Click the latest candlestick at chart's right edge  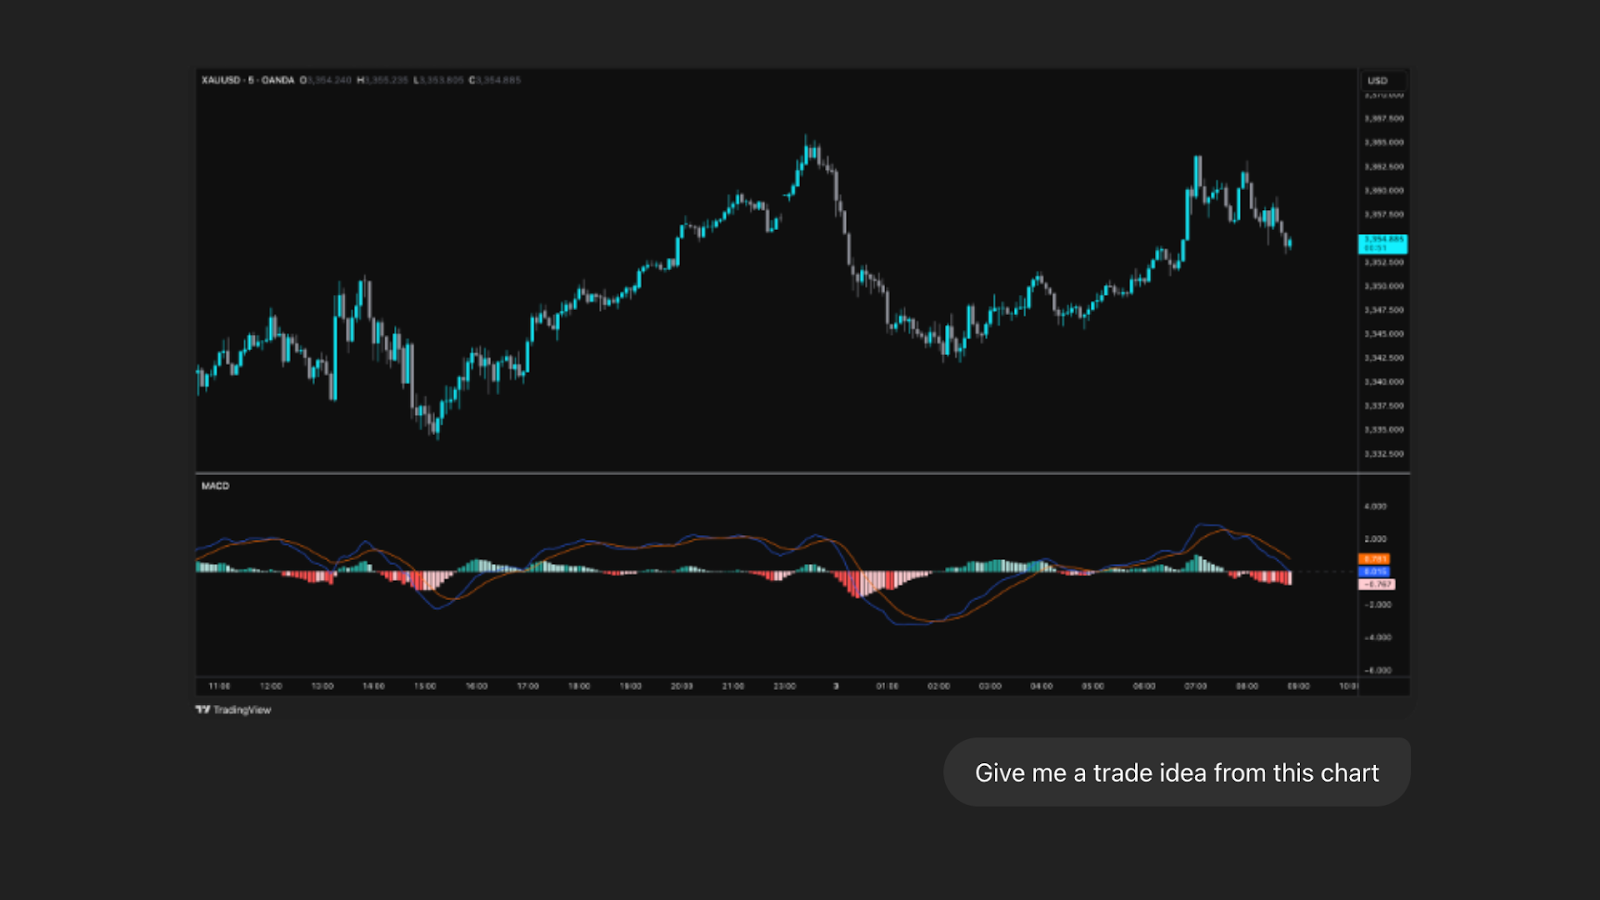(1290, 243)
